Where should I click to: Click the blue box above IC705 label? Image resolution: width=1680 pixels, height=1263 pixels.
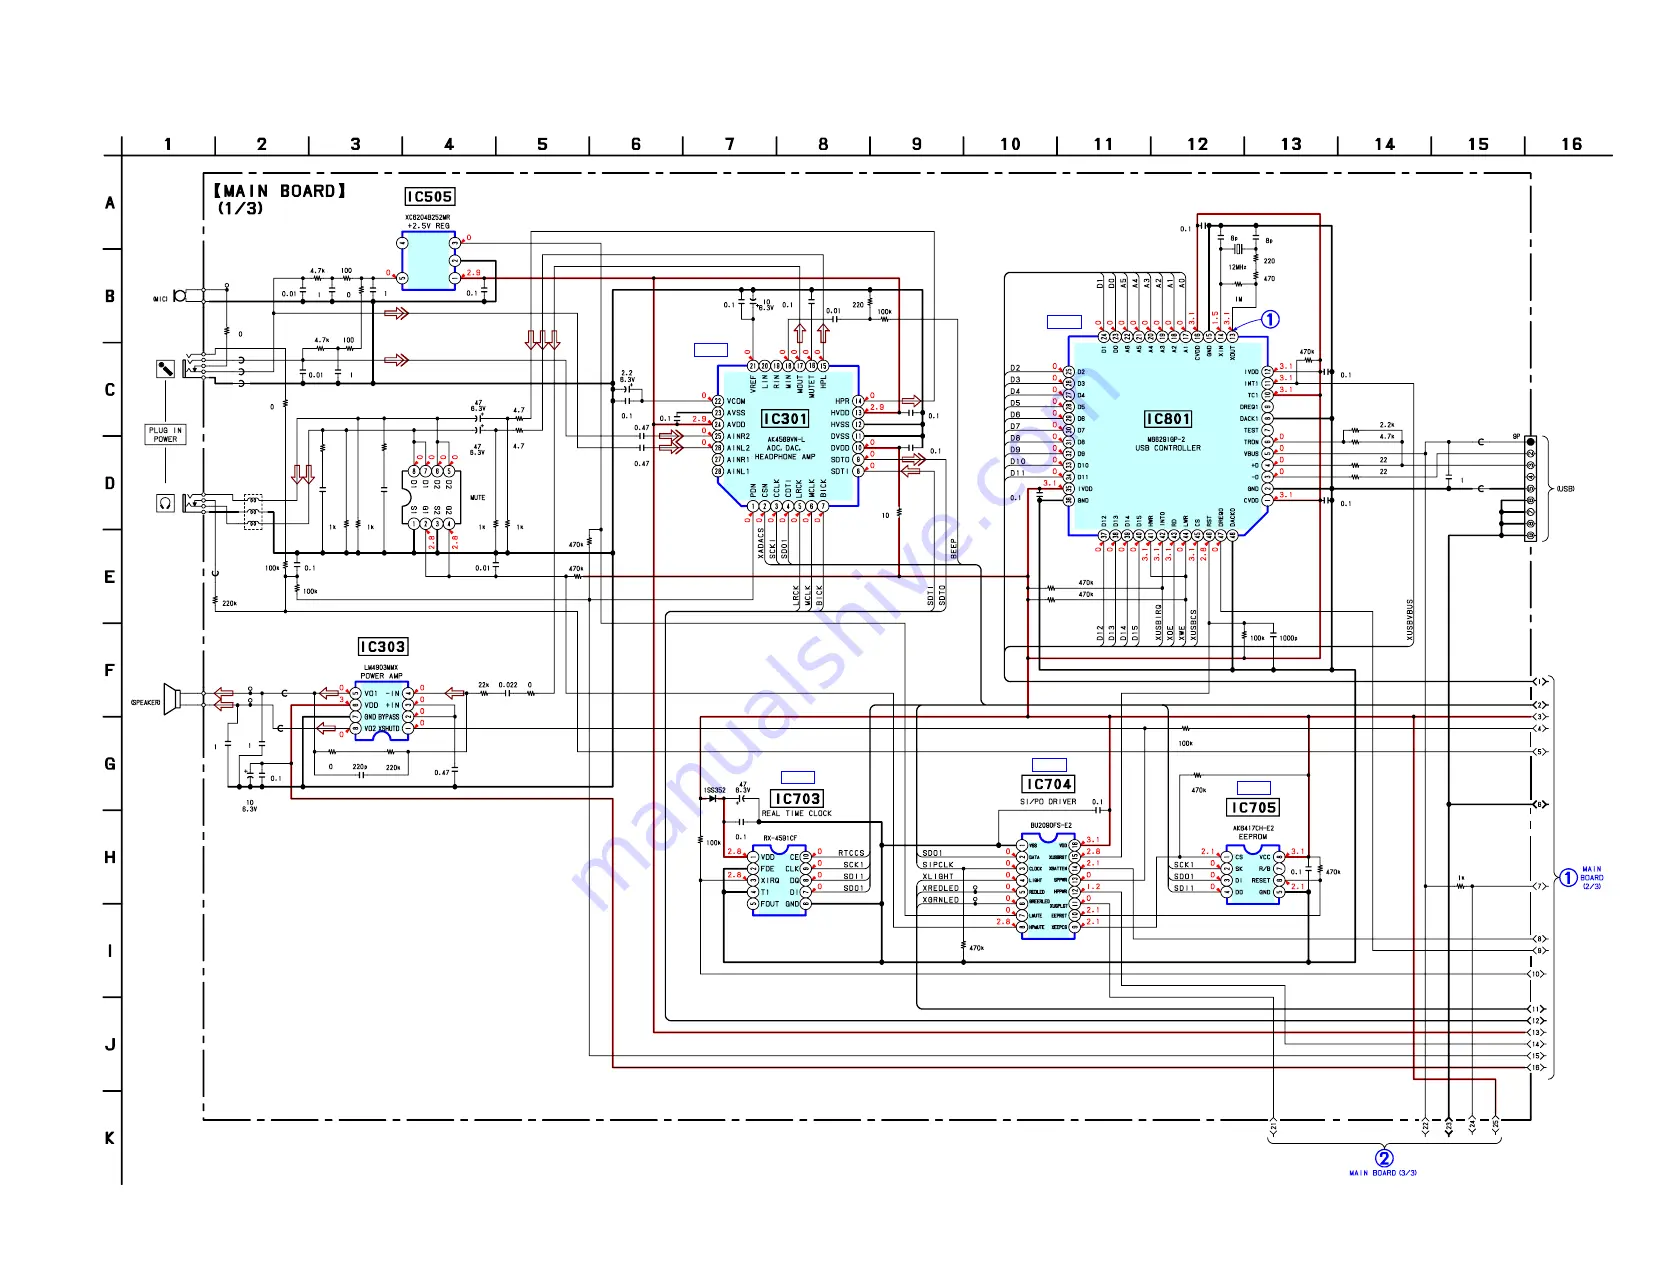coord(1254,788)
